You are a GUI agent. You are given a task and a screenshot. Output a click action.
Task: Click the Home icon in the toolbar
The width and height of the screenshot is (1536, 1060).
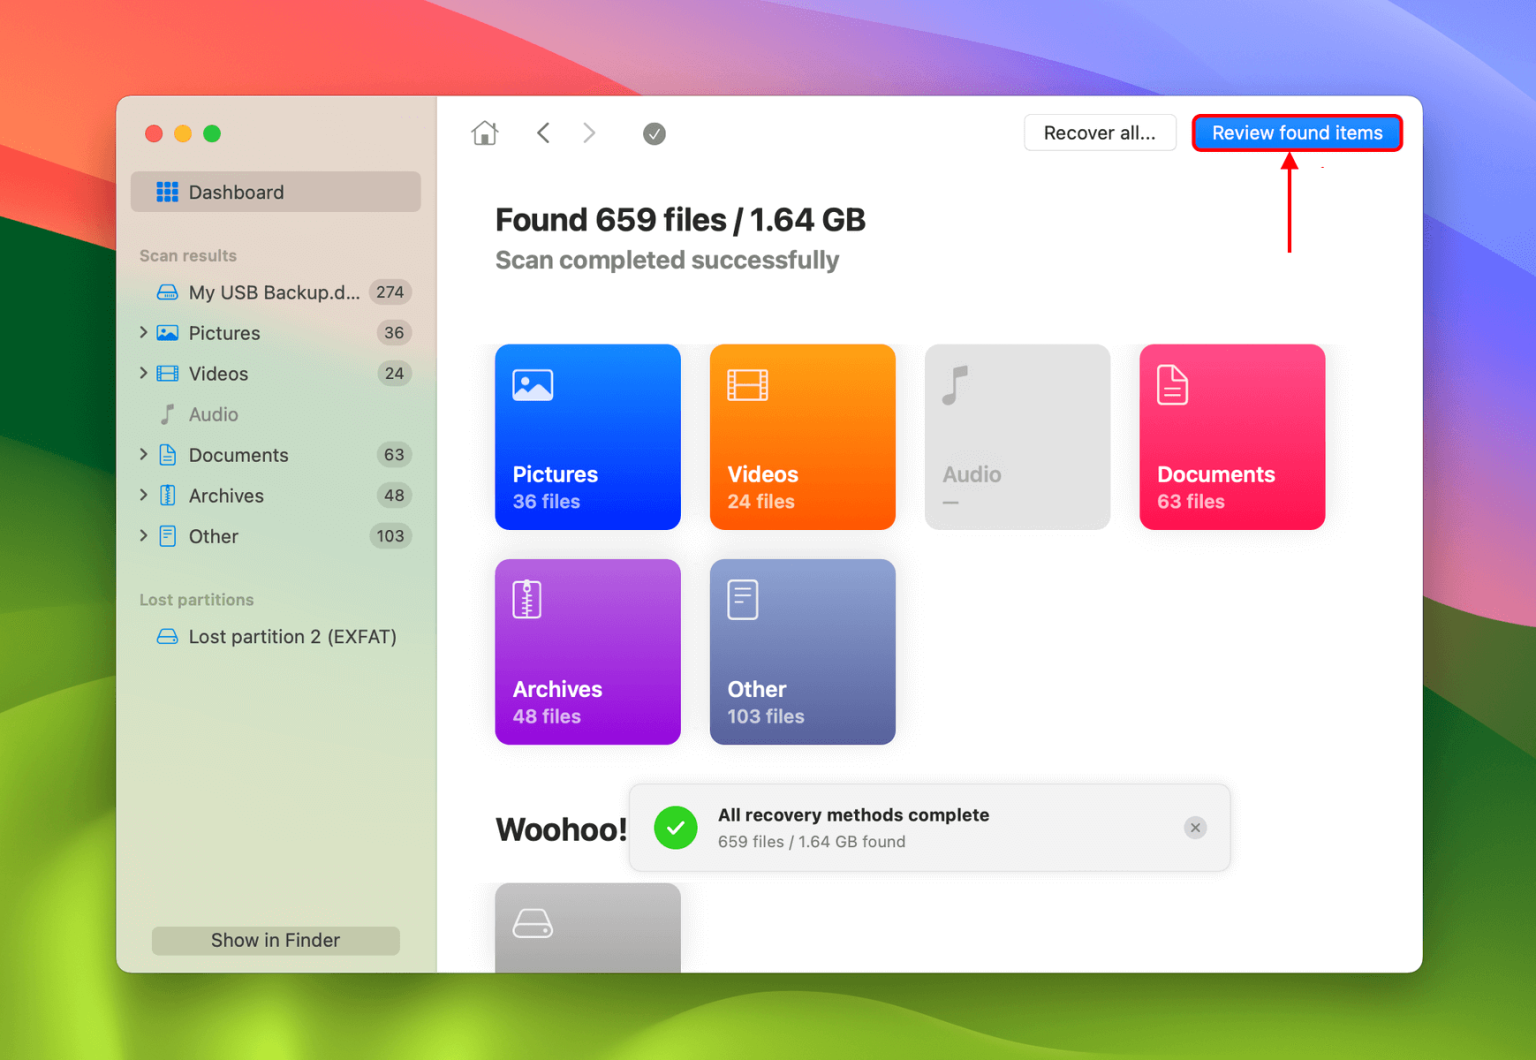pos(485,133)
